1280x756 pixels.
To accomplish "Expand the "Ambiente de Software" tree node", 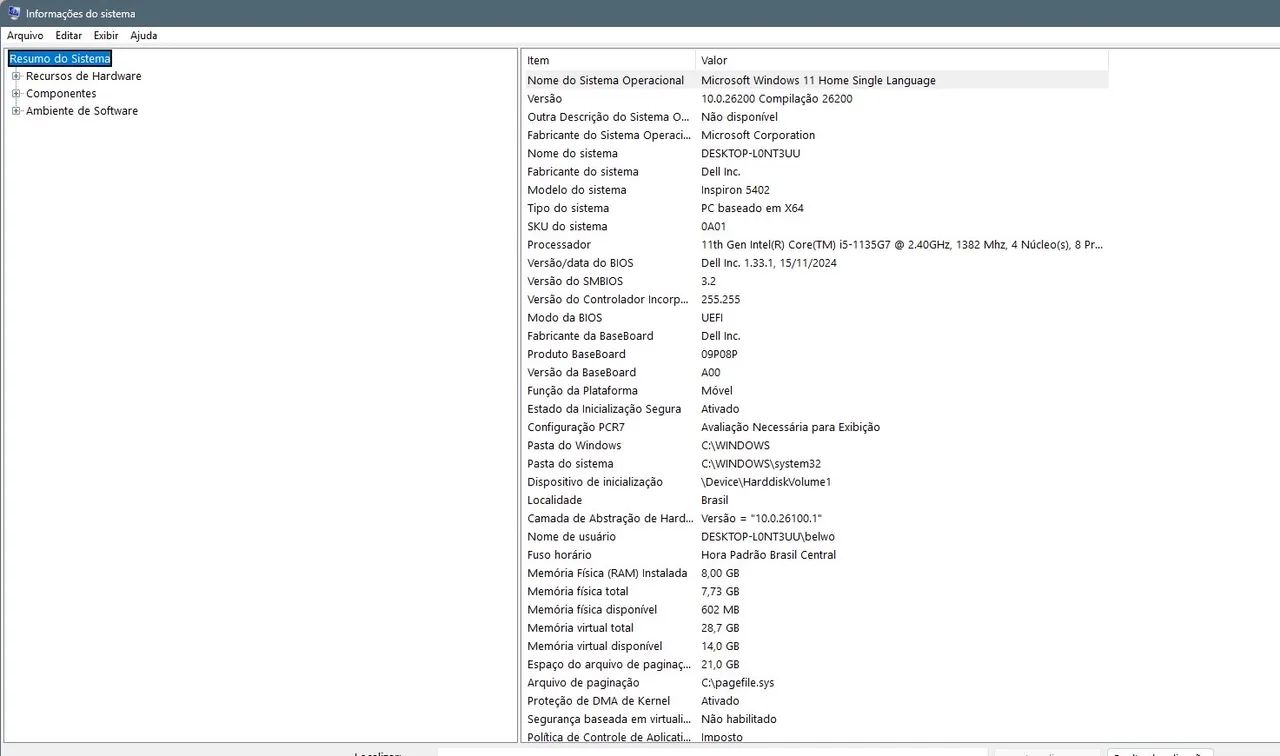I will (x=15, y=111).
